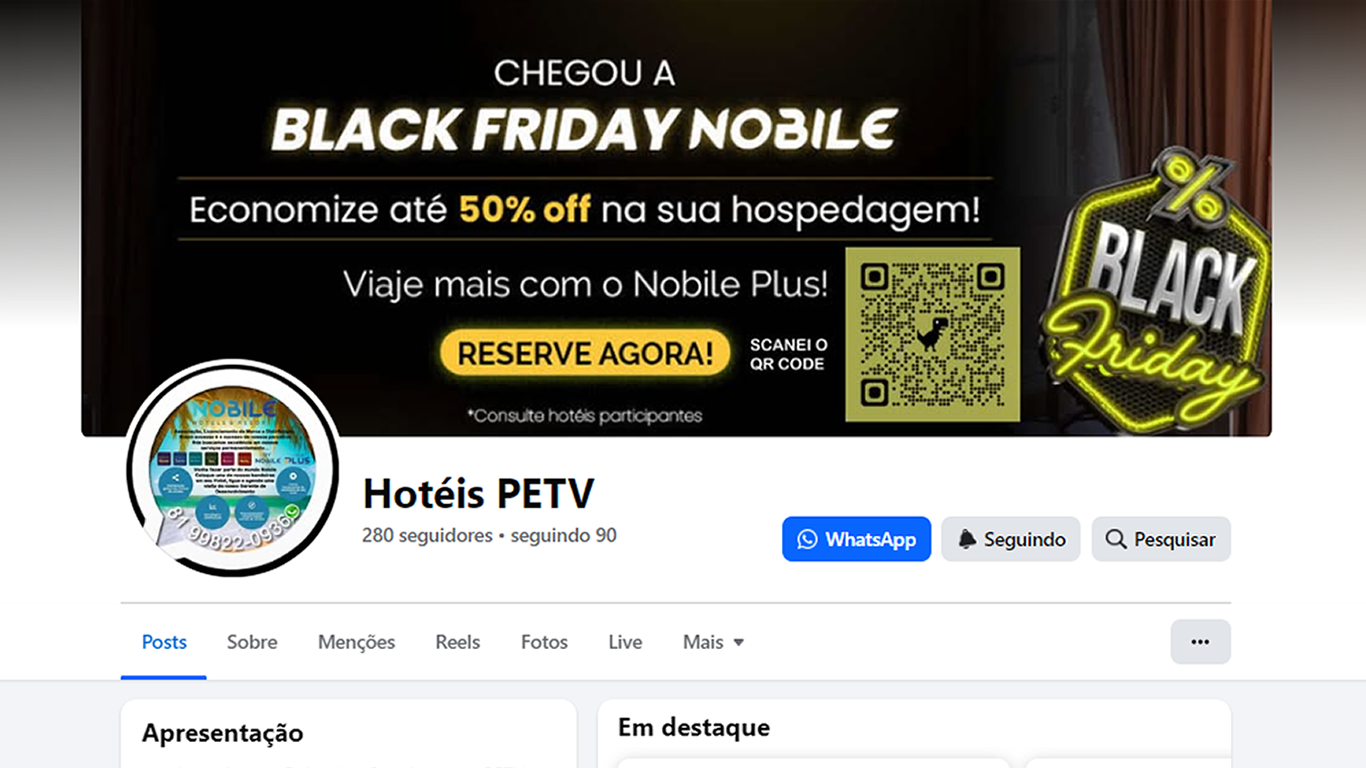Click the Black Friday Nobile cover photo
1366x768 pixels.
[x=676, y=218]
